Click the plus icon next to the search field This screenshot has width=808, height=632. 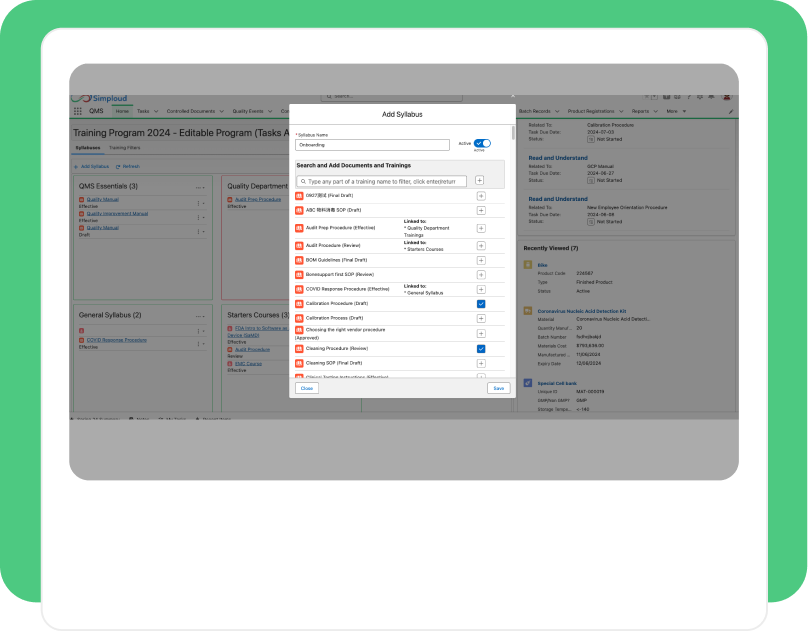pos(479,180)
